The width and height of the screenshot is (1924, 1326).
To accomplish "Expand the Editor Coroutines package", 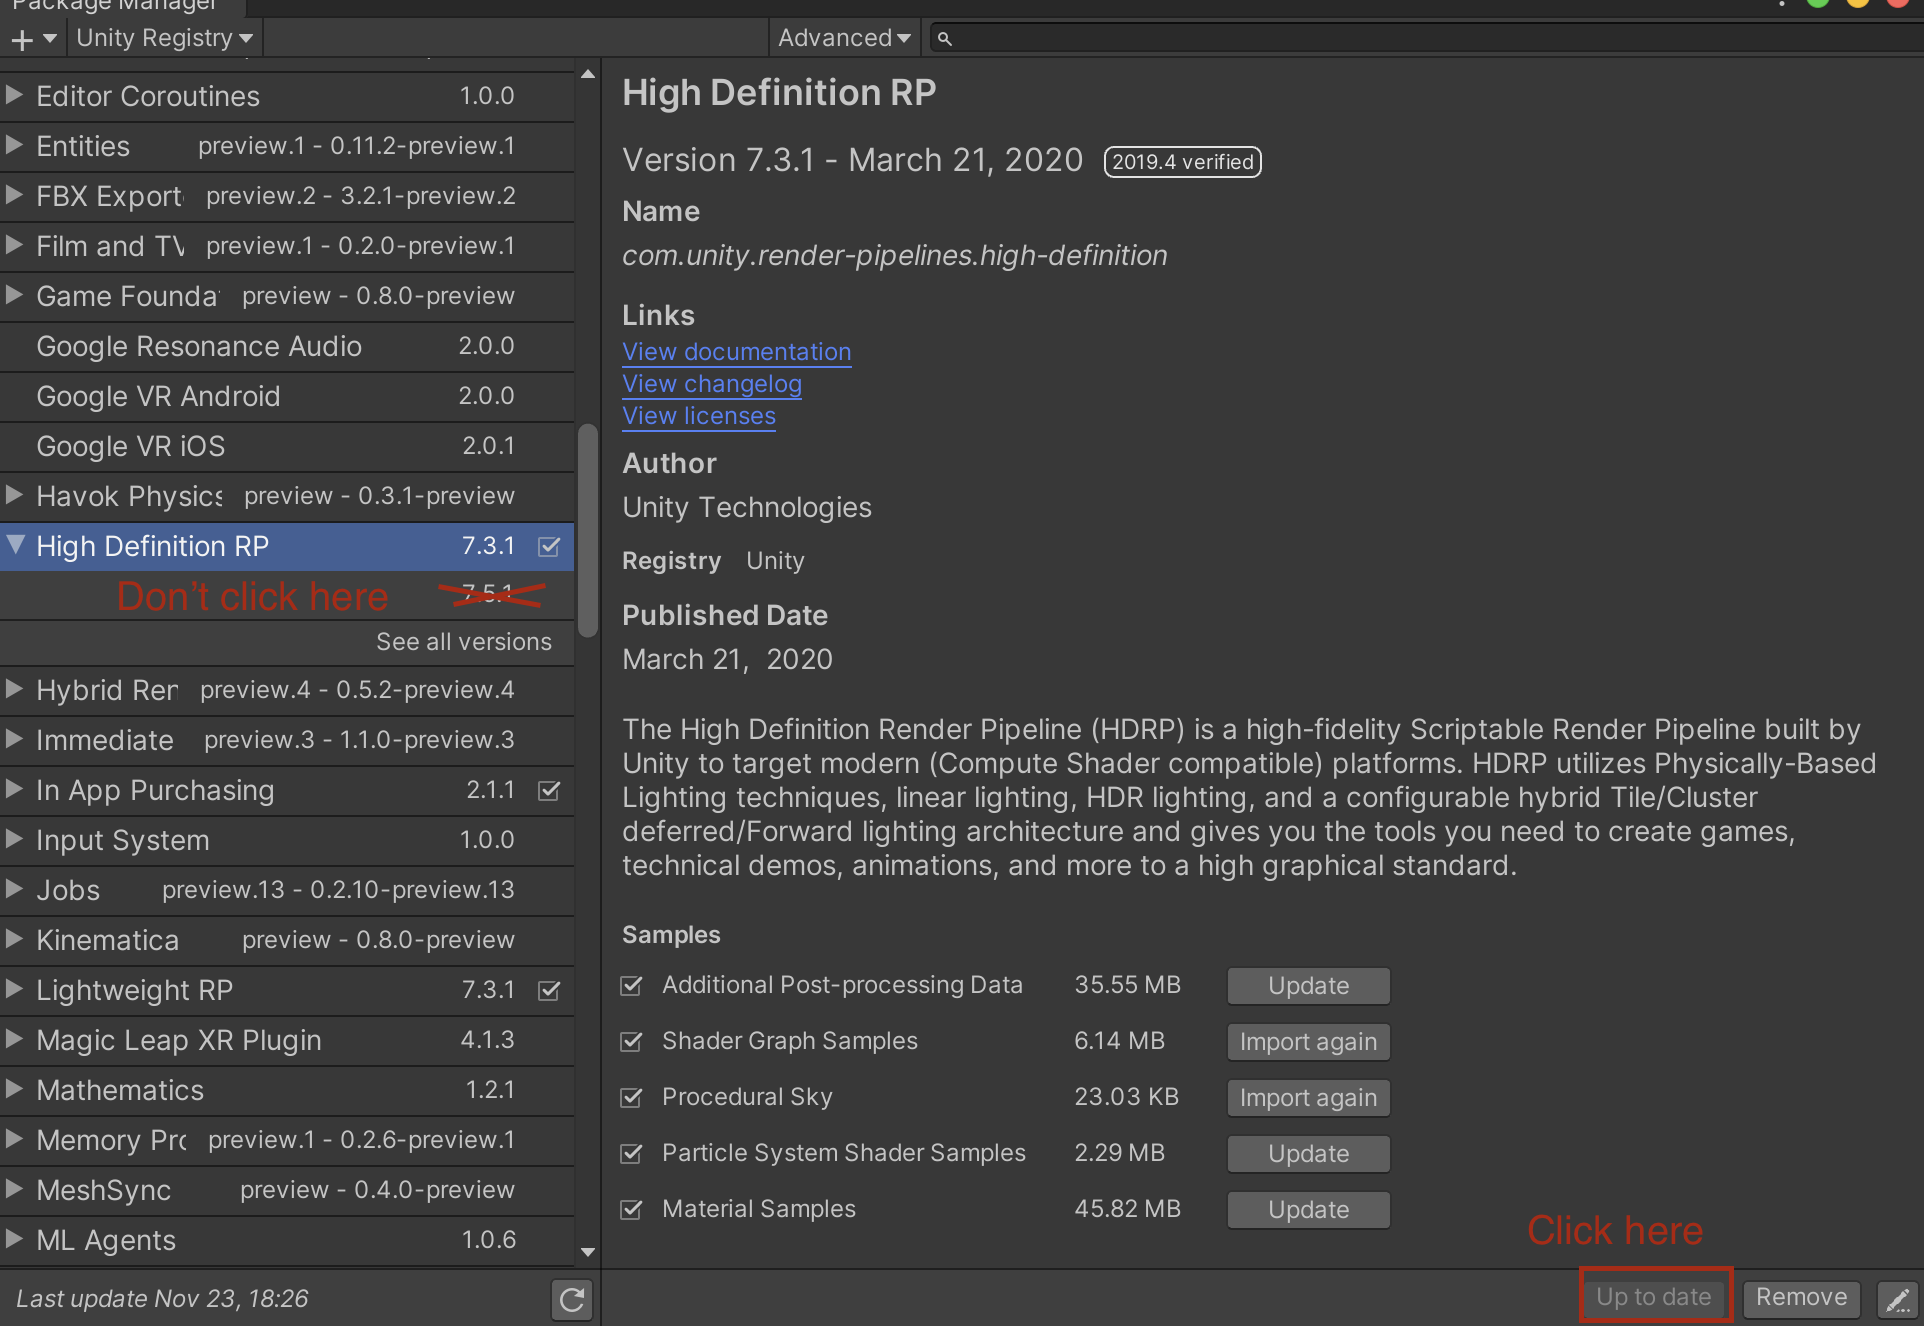I will pyautogui.click(x=14, y=95).
